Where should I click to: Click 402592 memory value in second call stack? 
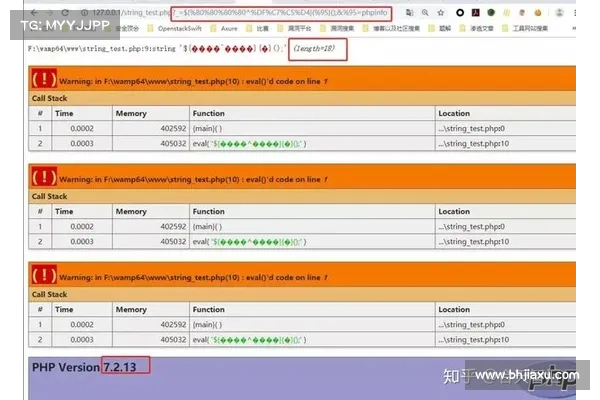click(x=173, y=226)
